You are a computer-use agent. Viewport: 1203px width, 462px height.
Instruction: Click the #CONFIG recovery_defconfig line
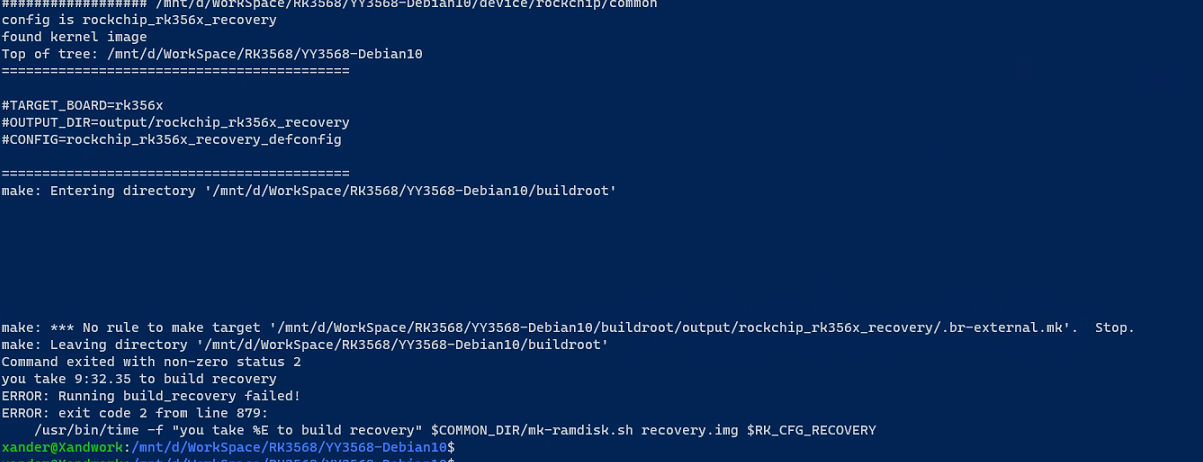tap(171, 139)
